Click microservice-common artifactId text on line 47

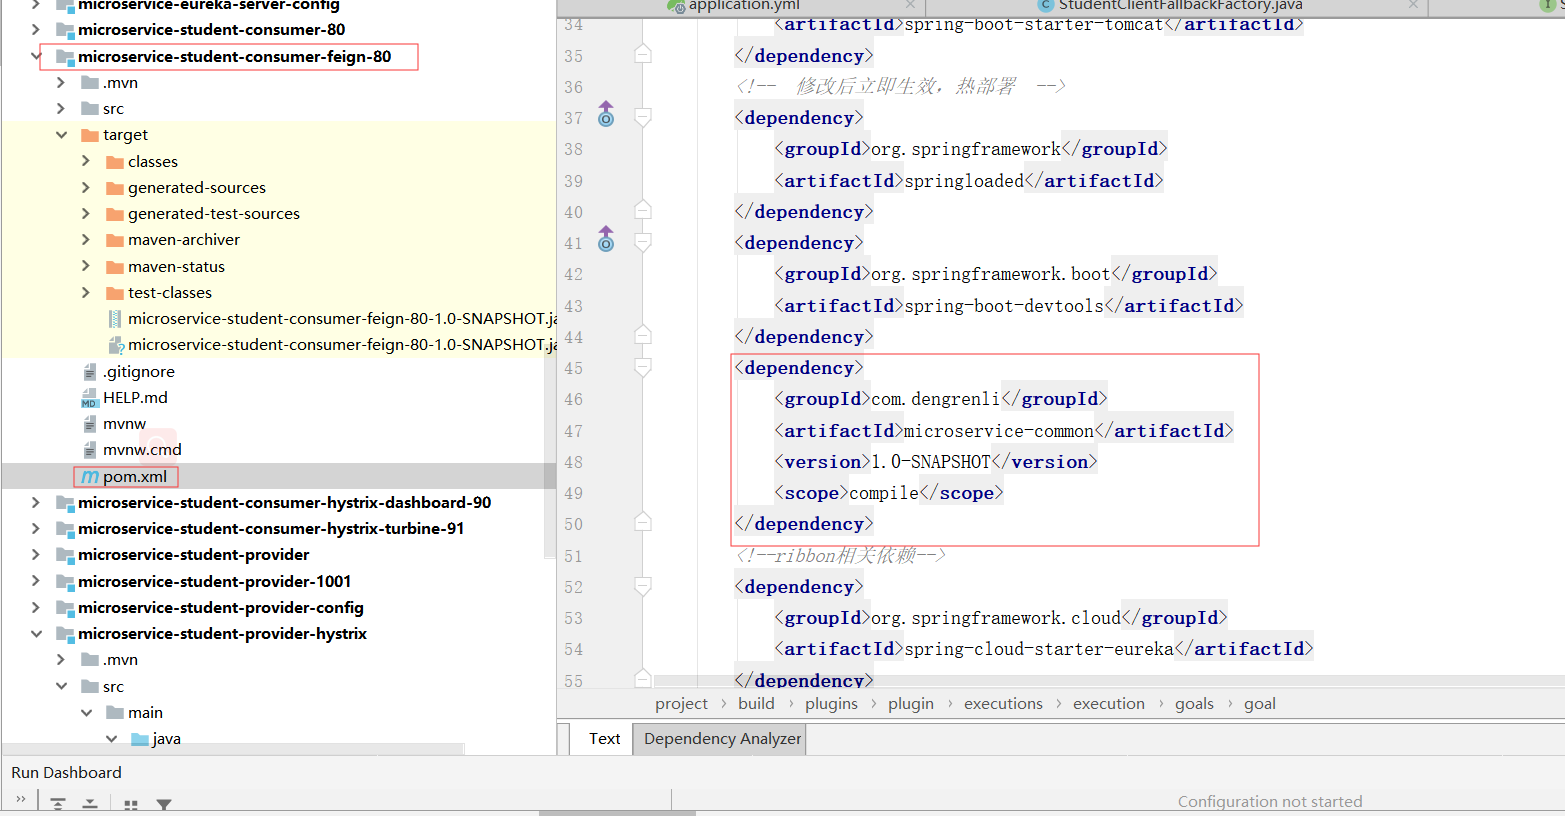[x=999, y=431]
